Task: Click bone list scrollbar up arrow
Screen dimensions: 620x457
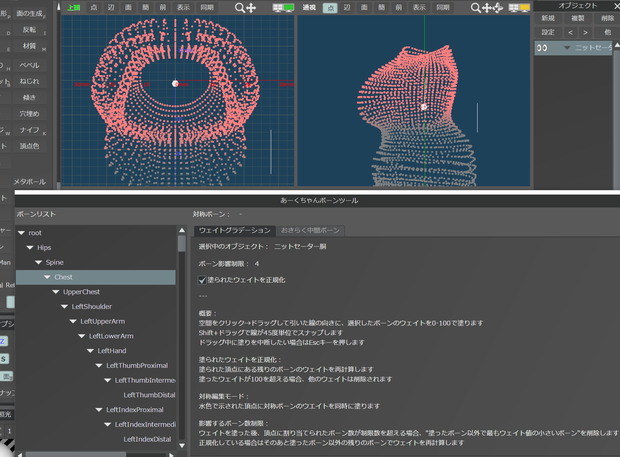Action: (182, 230)
